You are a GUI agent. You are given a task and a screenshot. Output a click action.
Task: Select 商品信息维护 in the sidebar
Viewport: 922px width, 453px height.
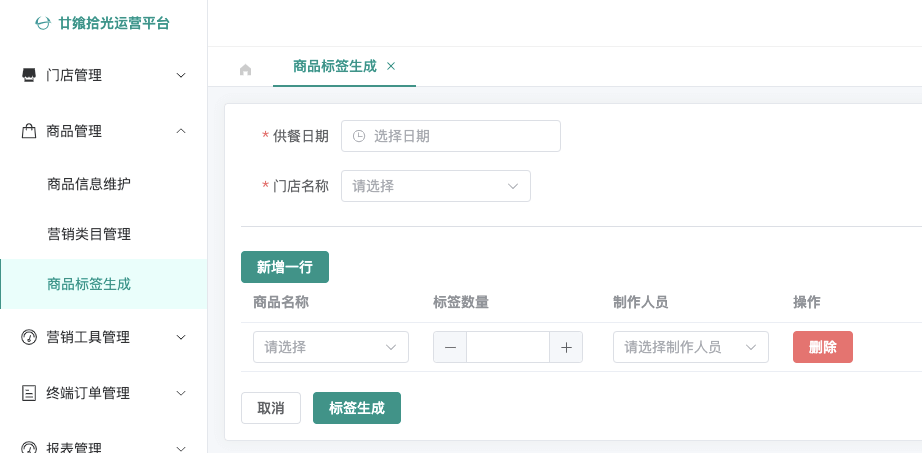[103, 184]
